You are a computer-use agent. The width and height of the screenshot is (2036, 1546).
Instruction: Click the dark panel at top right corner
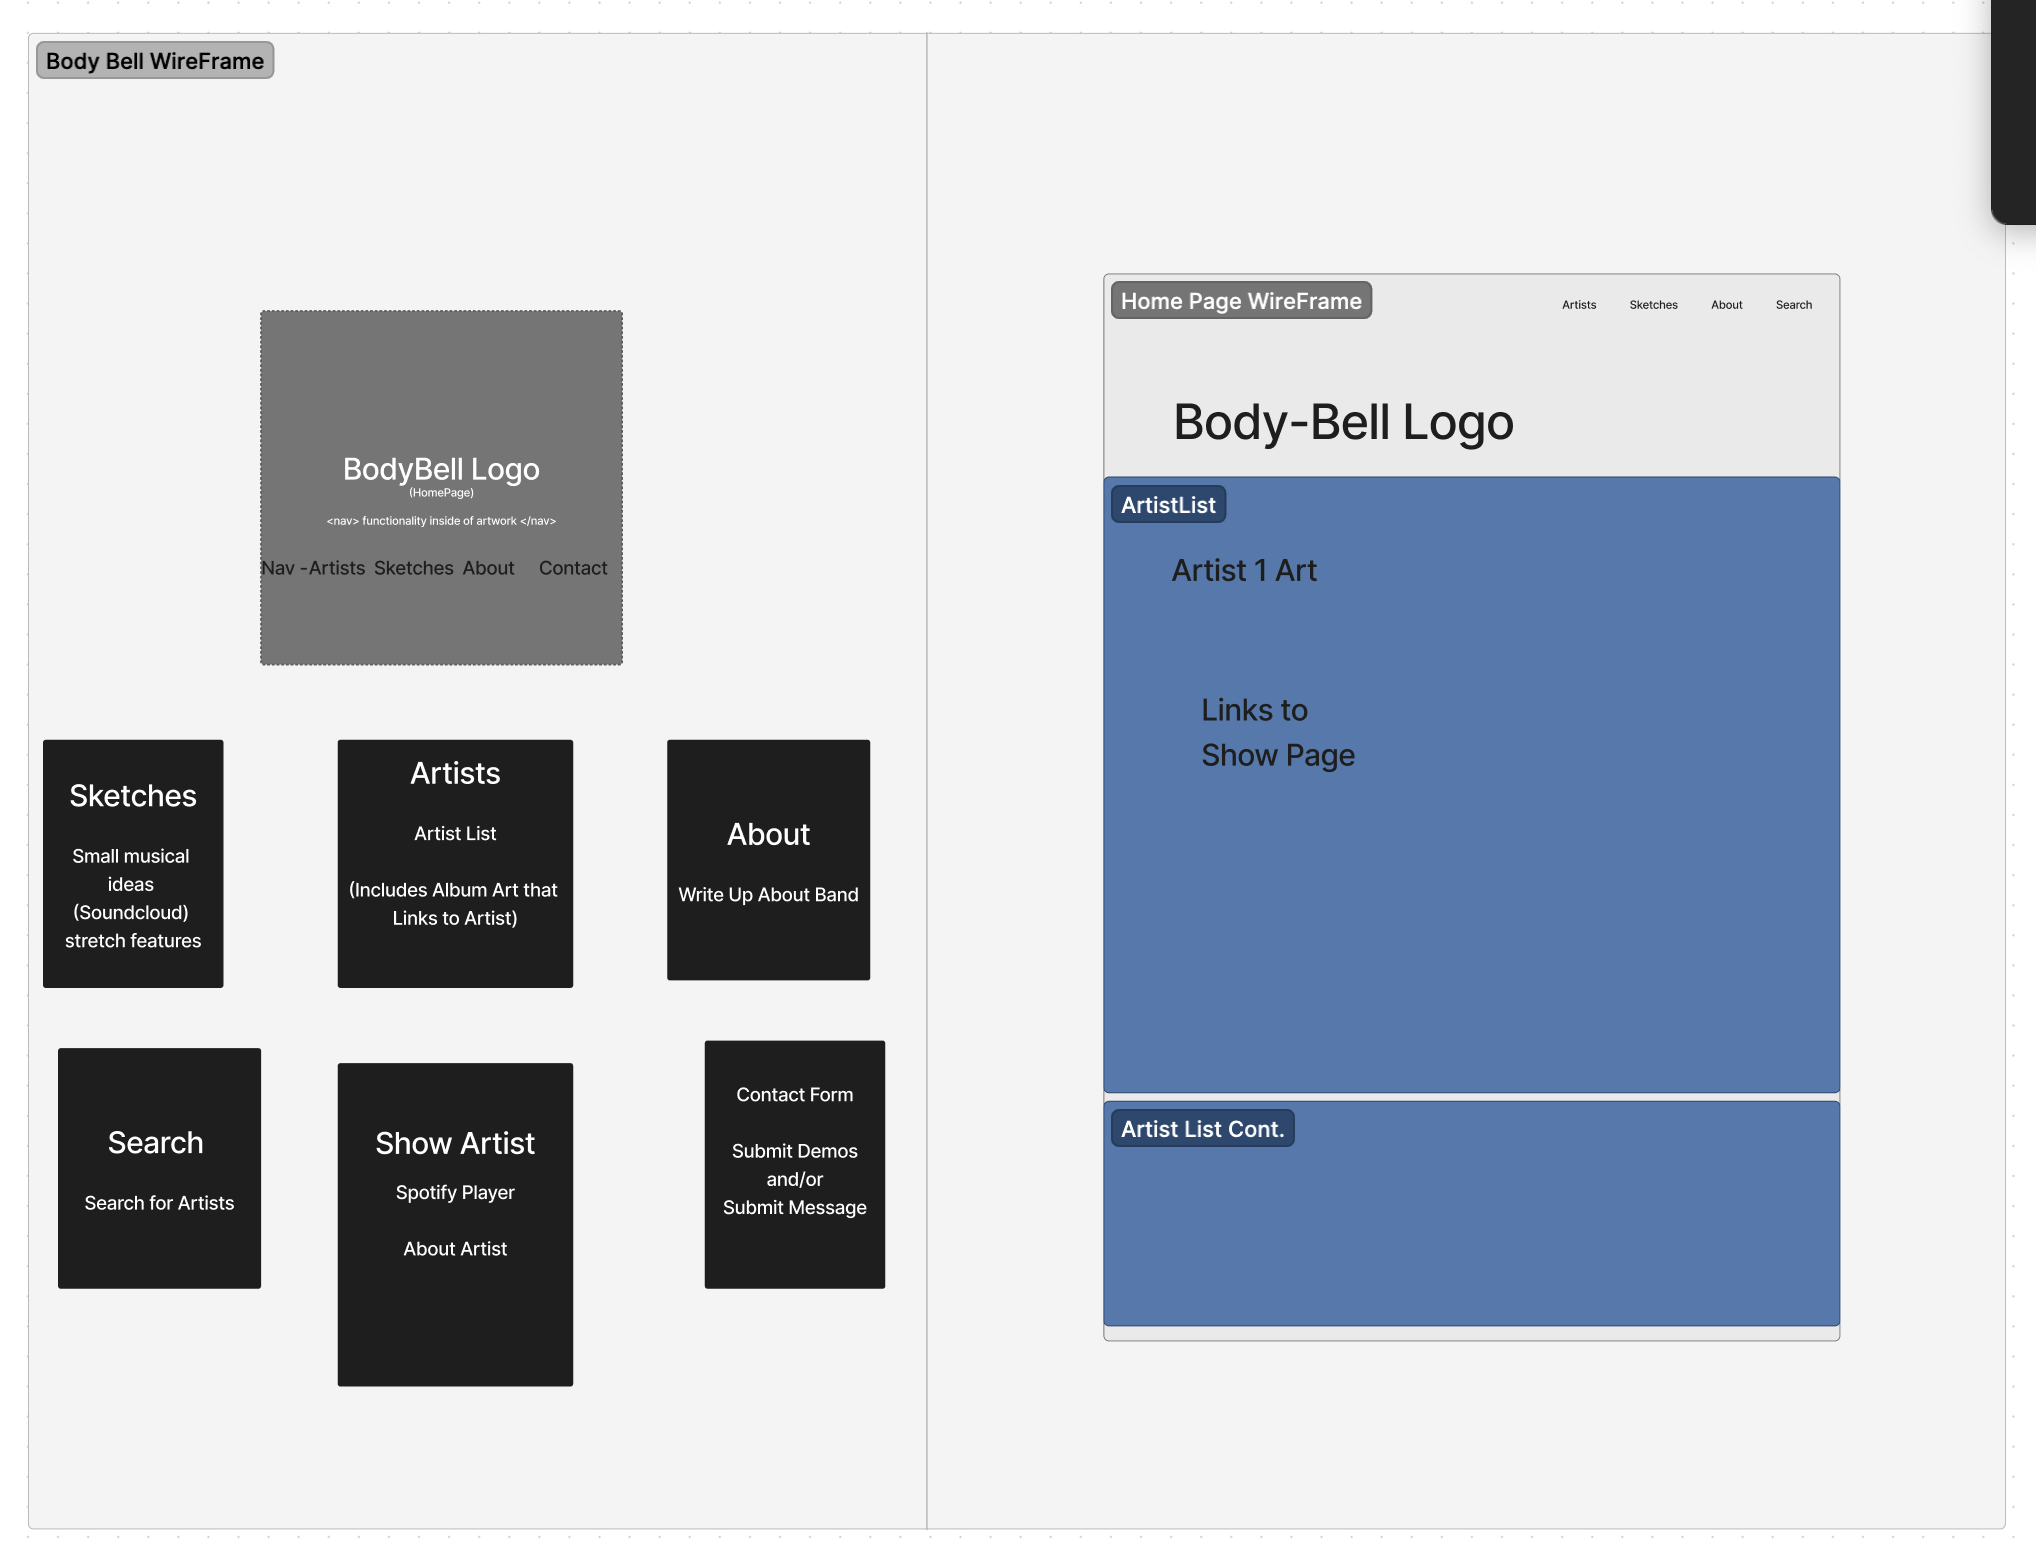(2013, 110)
